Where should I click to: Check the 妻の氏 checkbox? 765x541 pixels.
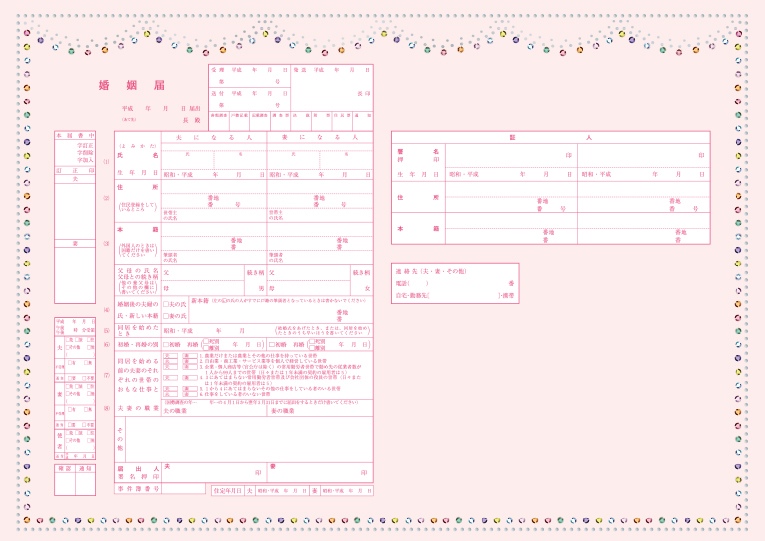tap(166, 315)
